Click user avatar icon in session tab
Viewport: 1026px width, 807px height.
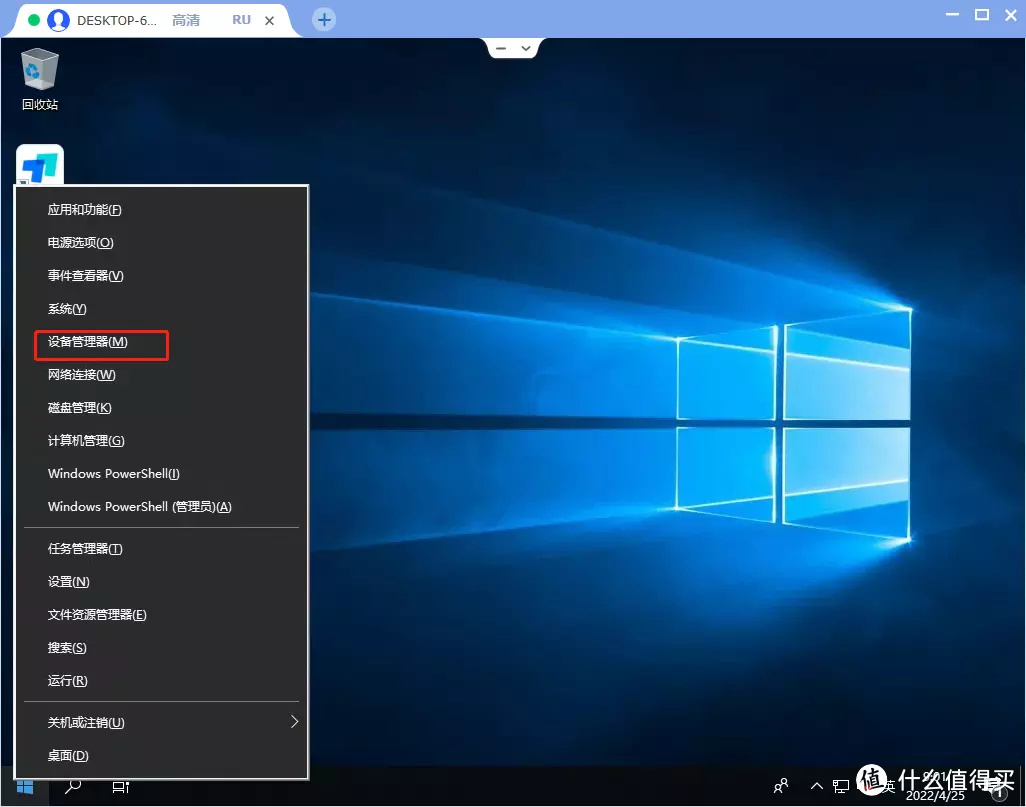click(58, 21)
